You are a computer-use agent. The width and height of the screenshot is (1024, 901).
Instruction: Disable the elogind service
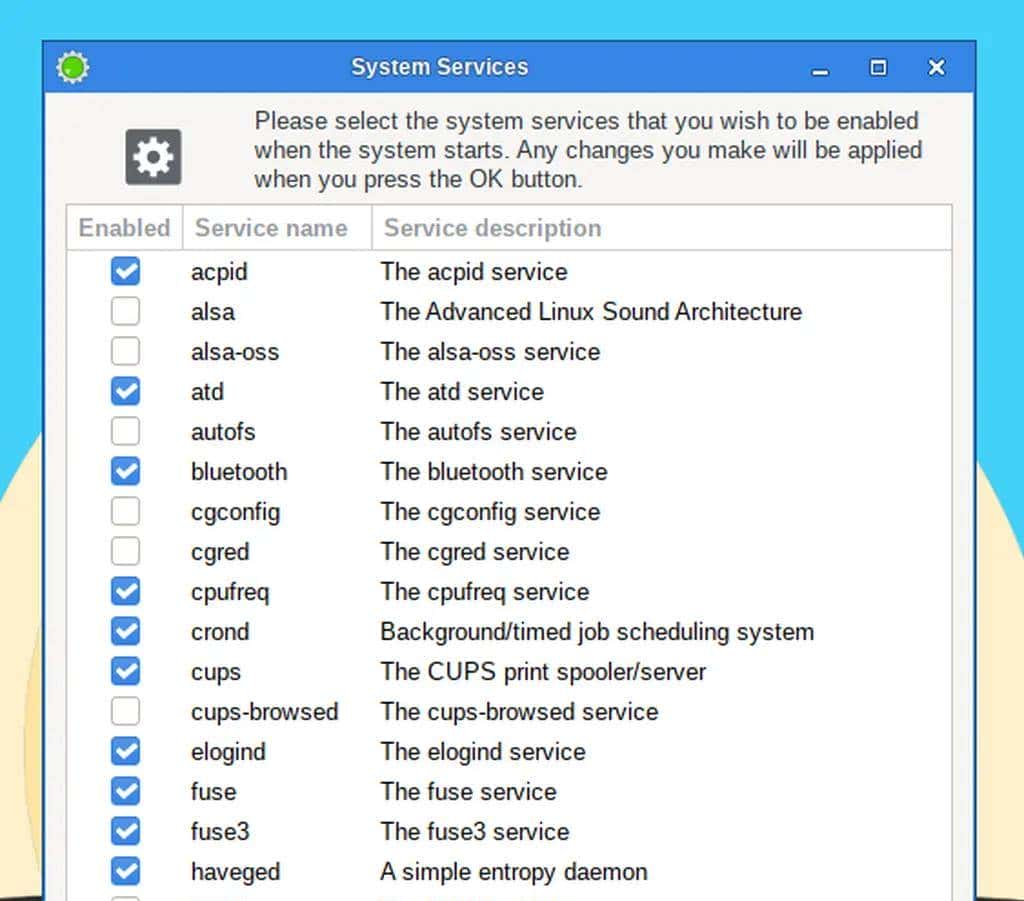pos(125,751)
